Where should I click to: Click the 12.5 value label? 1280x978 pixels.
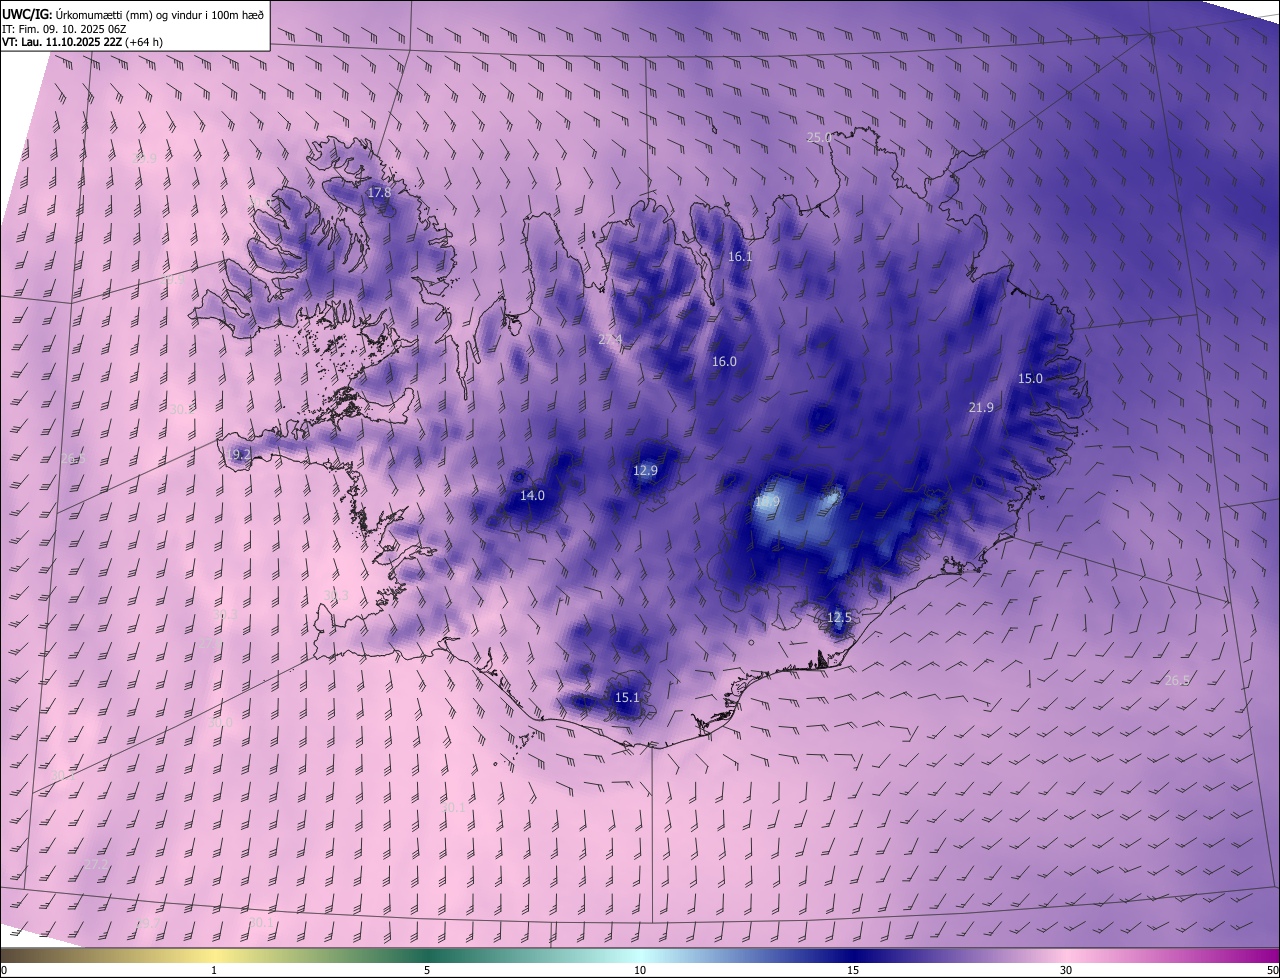pos(839,618)
